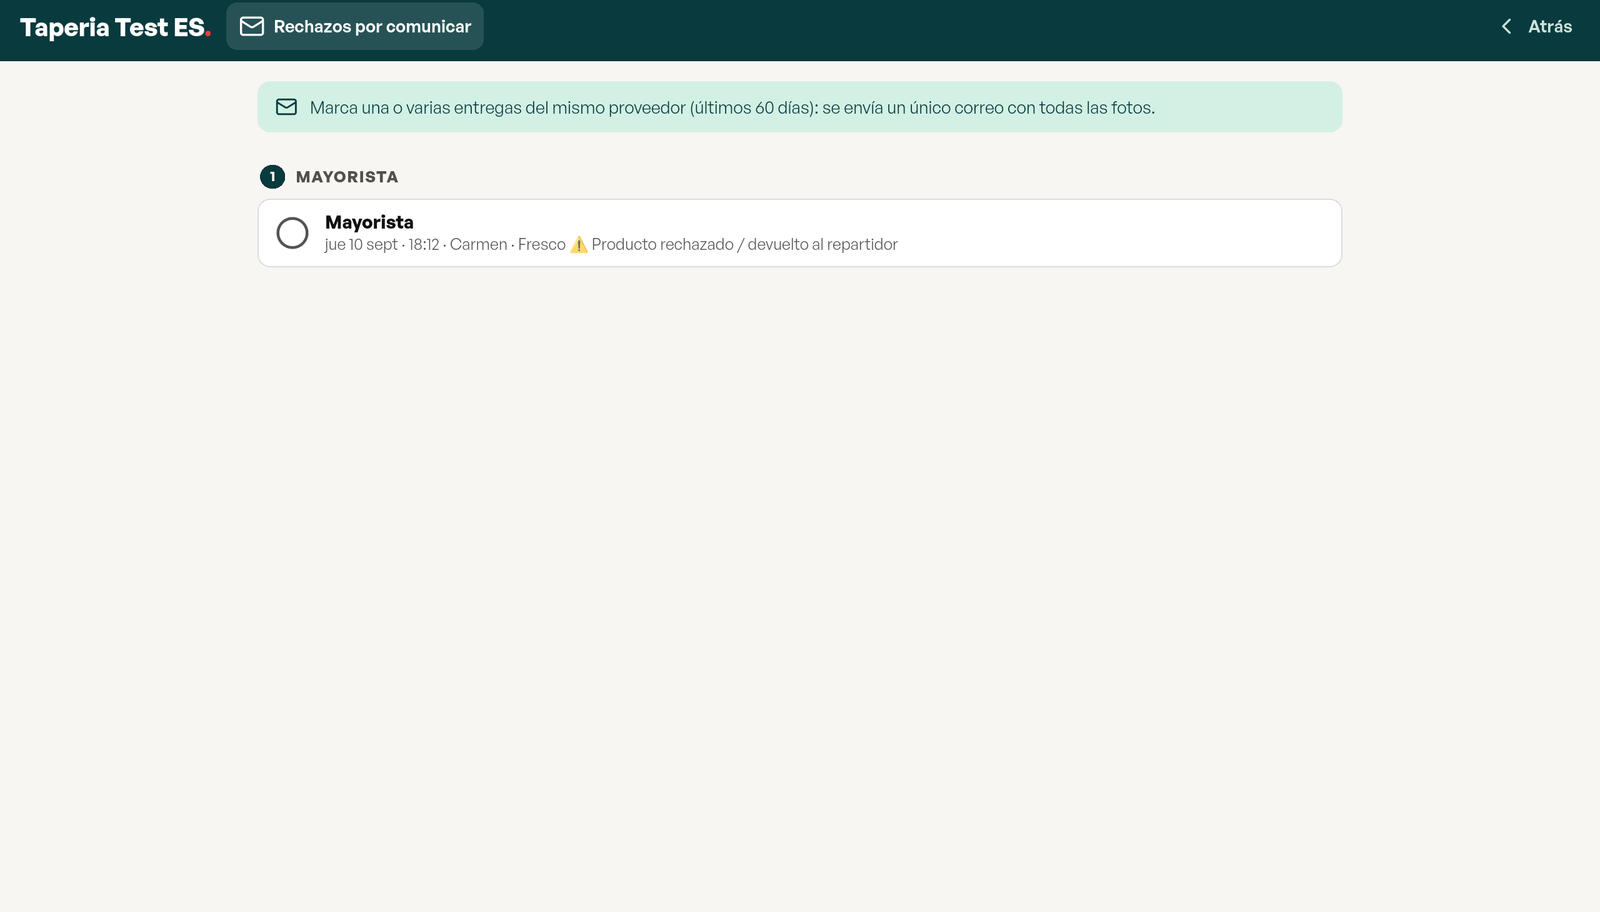This screenshot has height=912, width=1600.
Task: Click the Taperia Test ES logo
Action: click(x=115, y=27)
